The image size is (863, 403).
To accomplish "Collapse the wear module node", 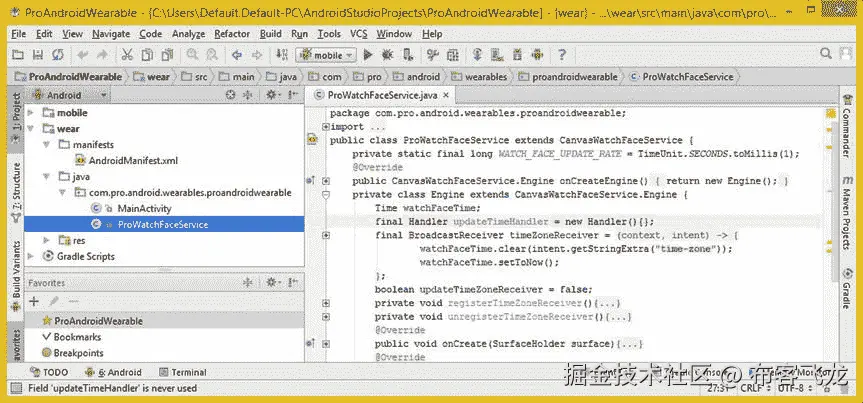I will pos(31,129).
